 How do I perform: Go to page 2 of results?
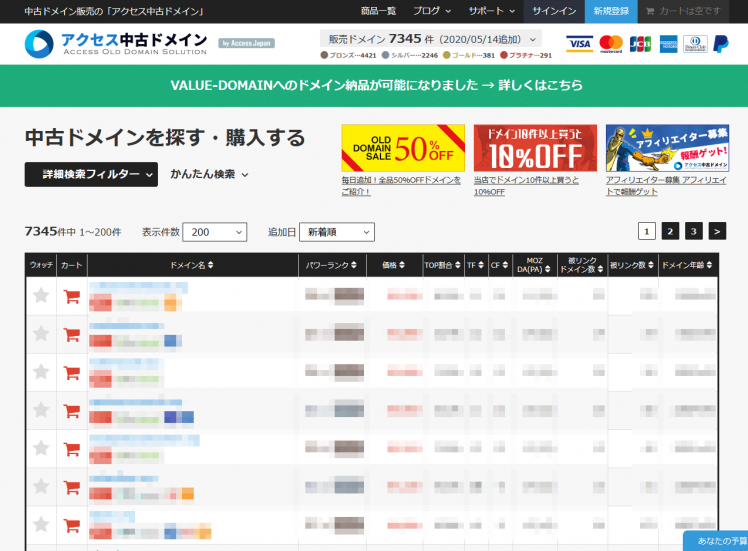(670, 231)
